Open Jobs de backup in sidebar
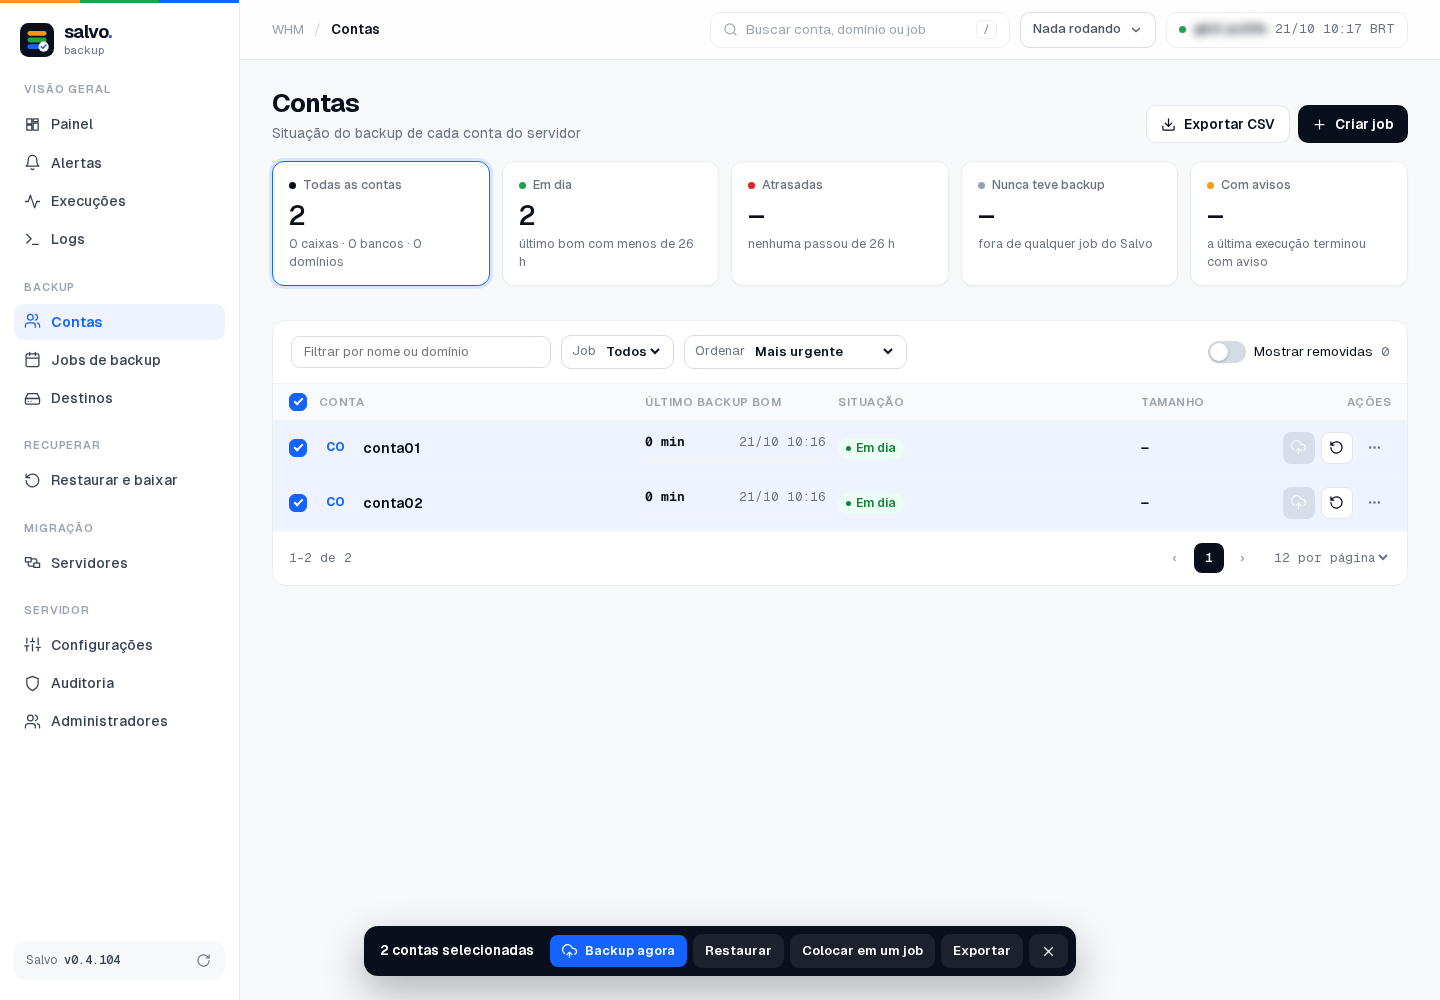This screenshot has width=1440, height=1000. tap(119, 360)
